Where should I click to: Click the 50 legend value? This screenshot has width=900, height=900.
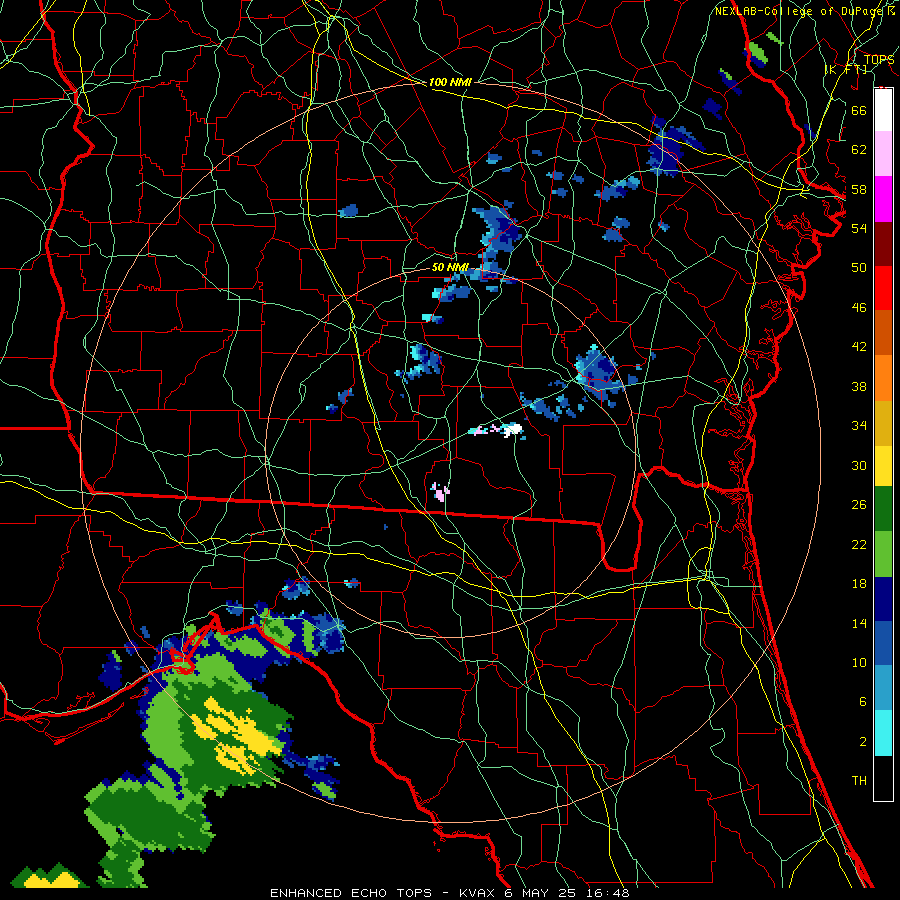coord(859,267)
